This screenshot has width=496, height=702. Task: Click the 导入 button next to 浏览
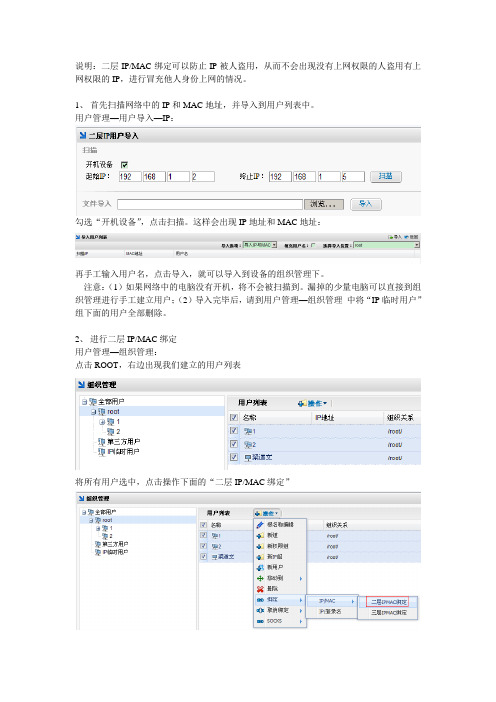coord(366,204)
